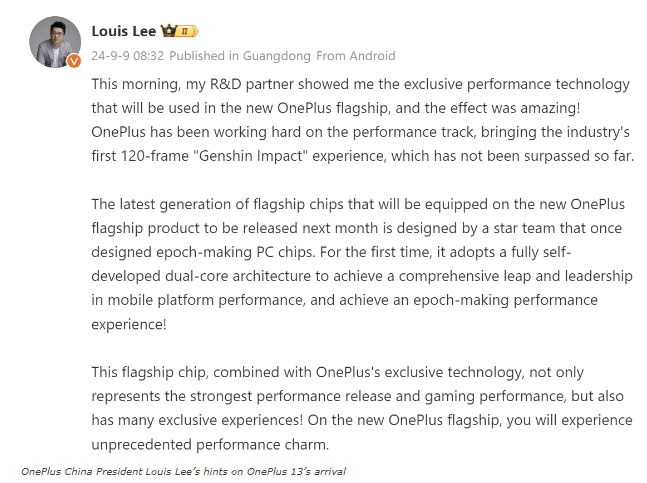The height and width of the screenshot is (483, 647).
Task: Open Louis Lee's profile avatar photo
Action: click(x=55, y=42)
